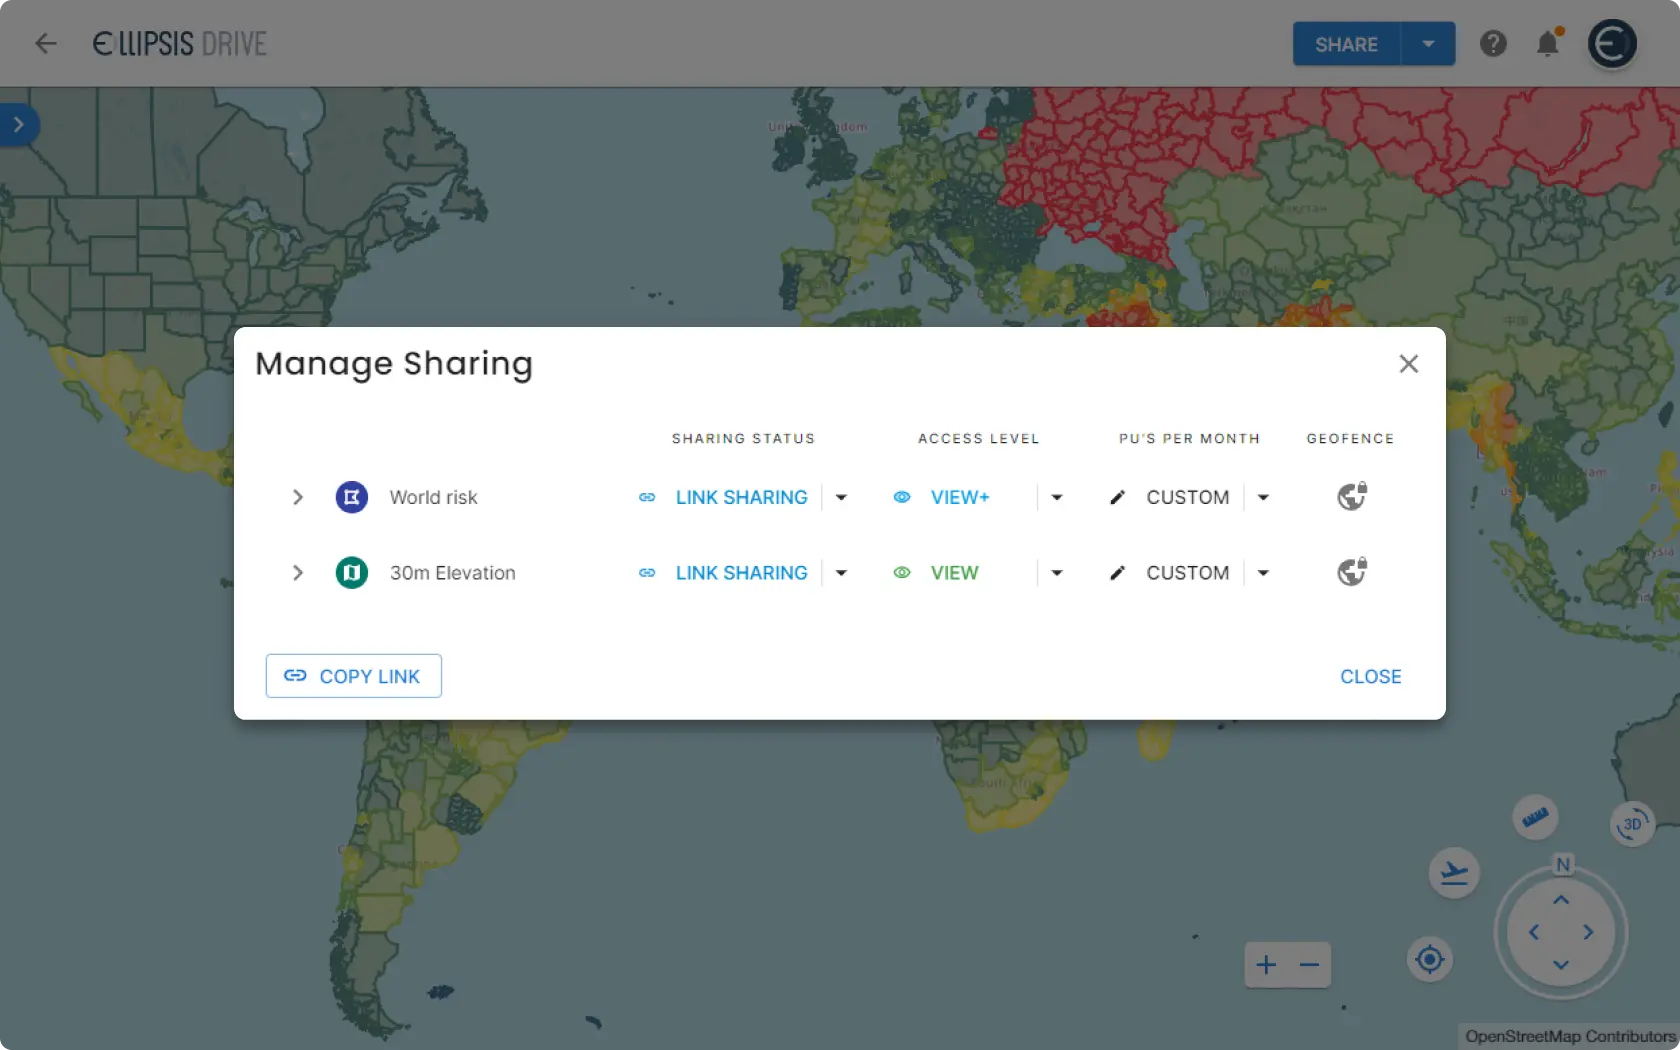1680x1050 pixels.
Task: Toggle the 3D view mode
Action: (x=1632, y=825)
